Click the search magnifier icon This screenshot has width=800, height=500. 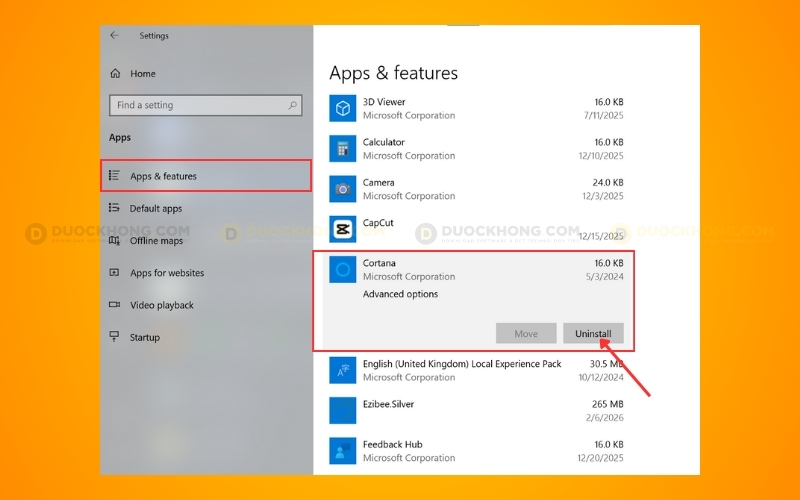293,105
